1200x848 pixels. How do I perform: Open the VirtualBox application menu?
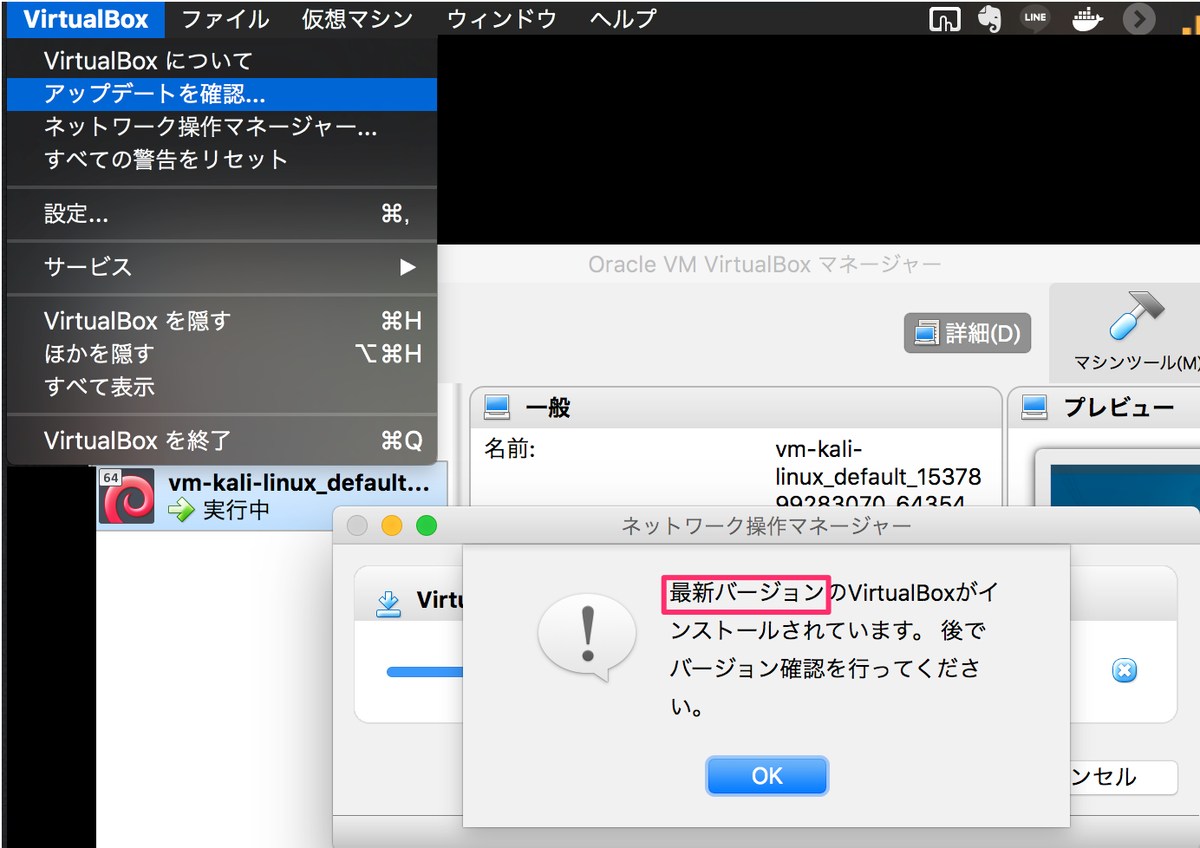click(x=85, y=18)
